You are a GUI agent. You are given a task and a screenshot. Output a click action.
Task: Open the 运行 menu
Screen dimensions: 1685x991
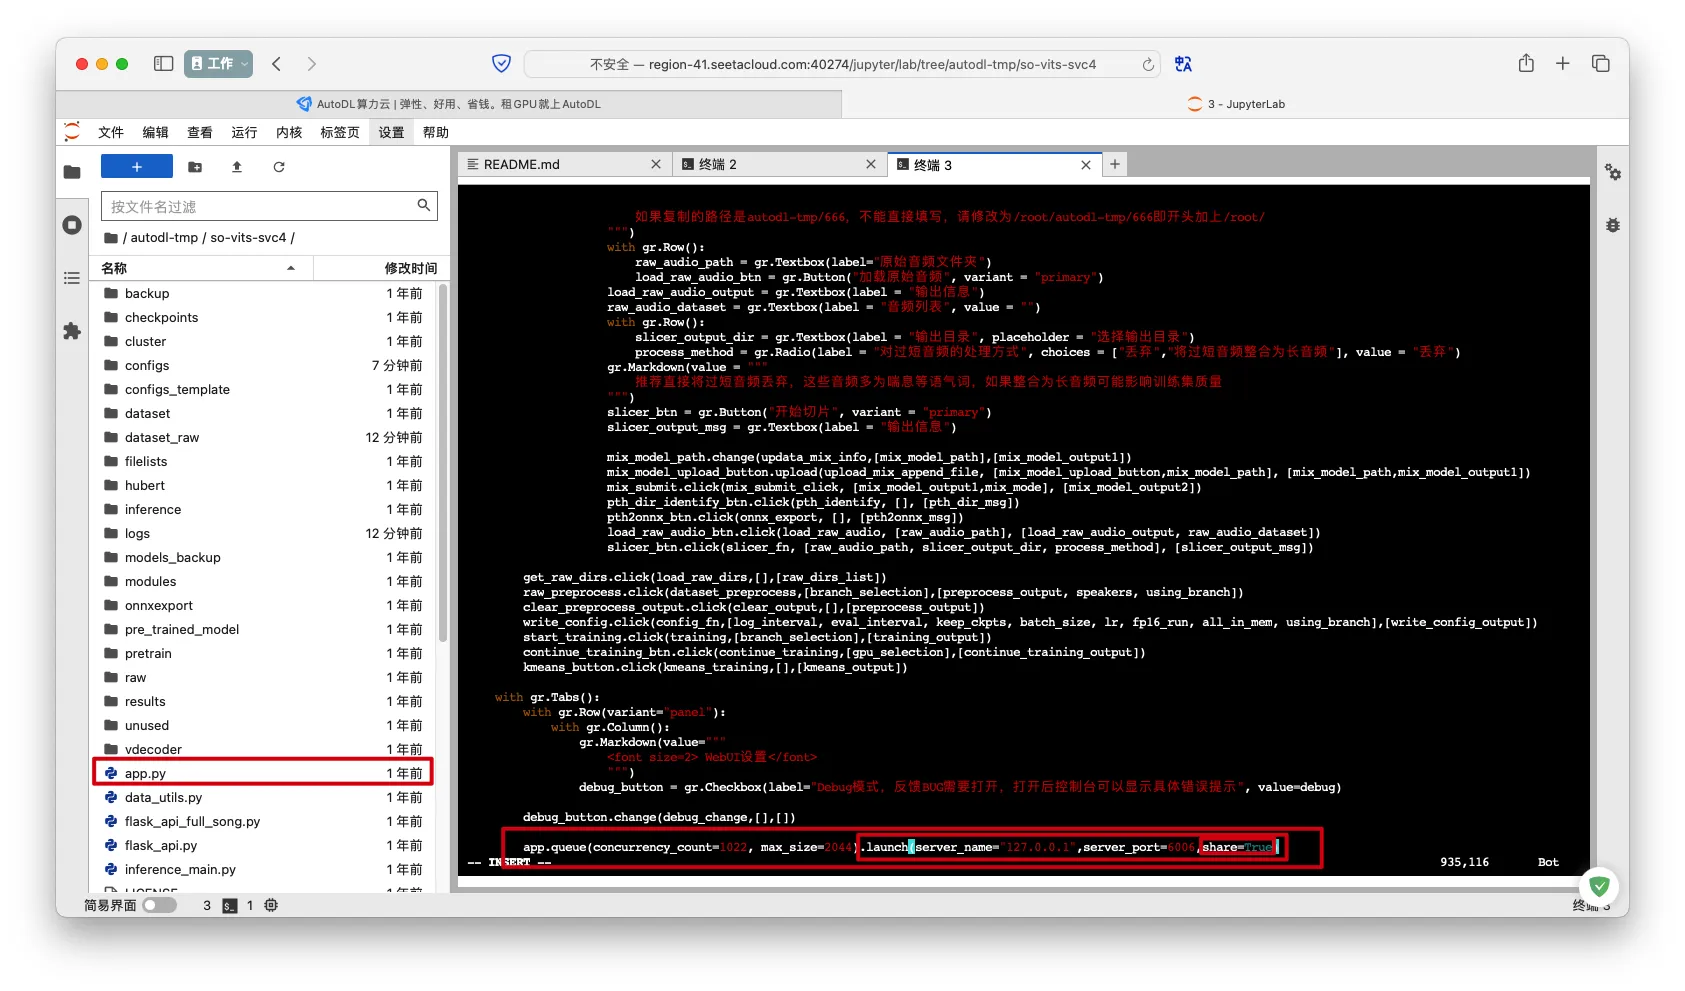244,132
